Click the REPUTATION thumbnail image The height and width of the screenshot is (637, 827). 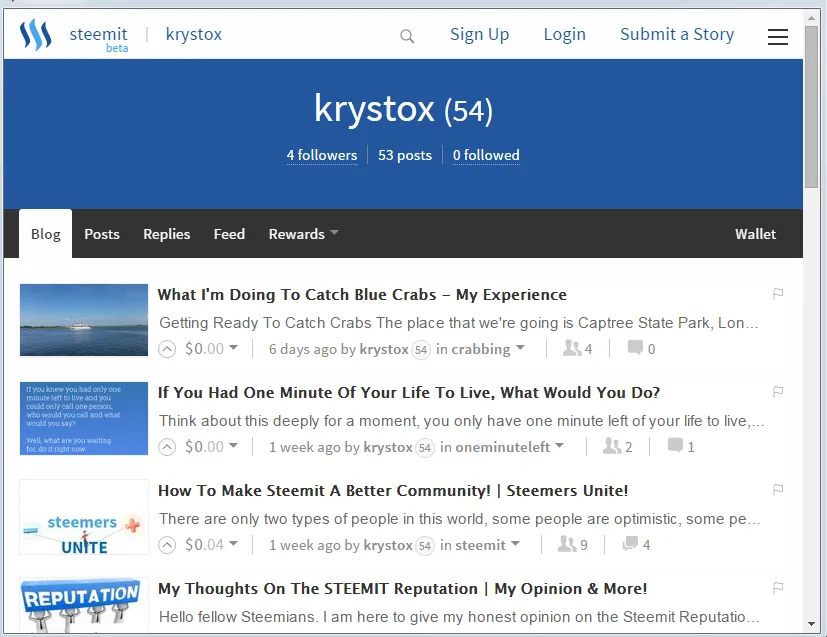pos(84,604)
